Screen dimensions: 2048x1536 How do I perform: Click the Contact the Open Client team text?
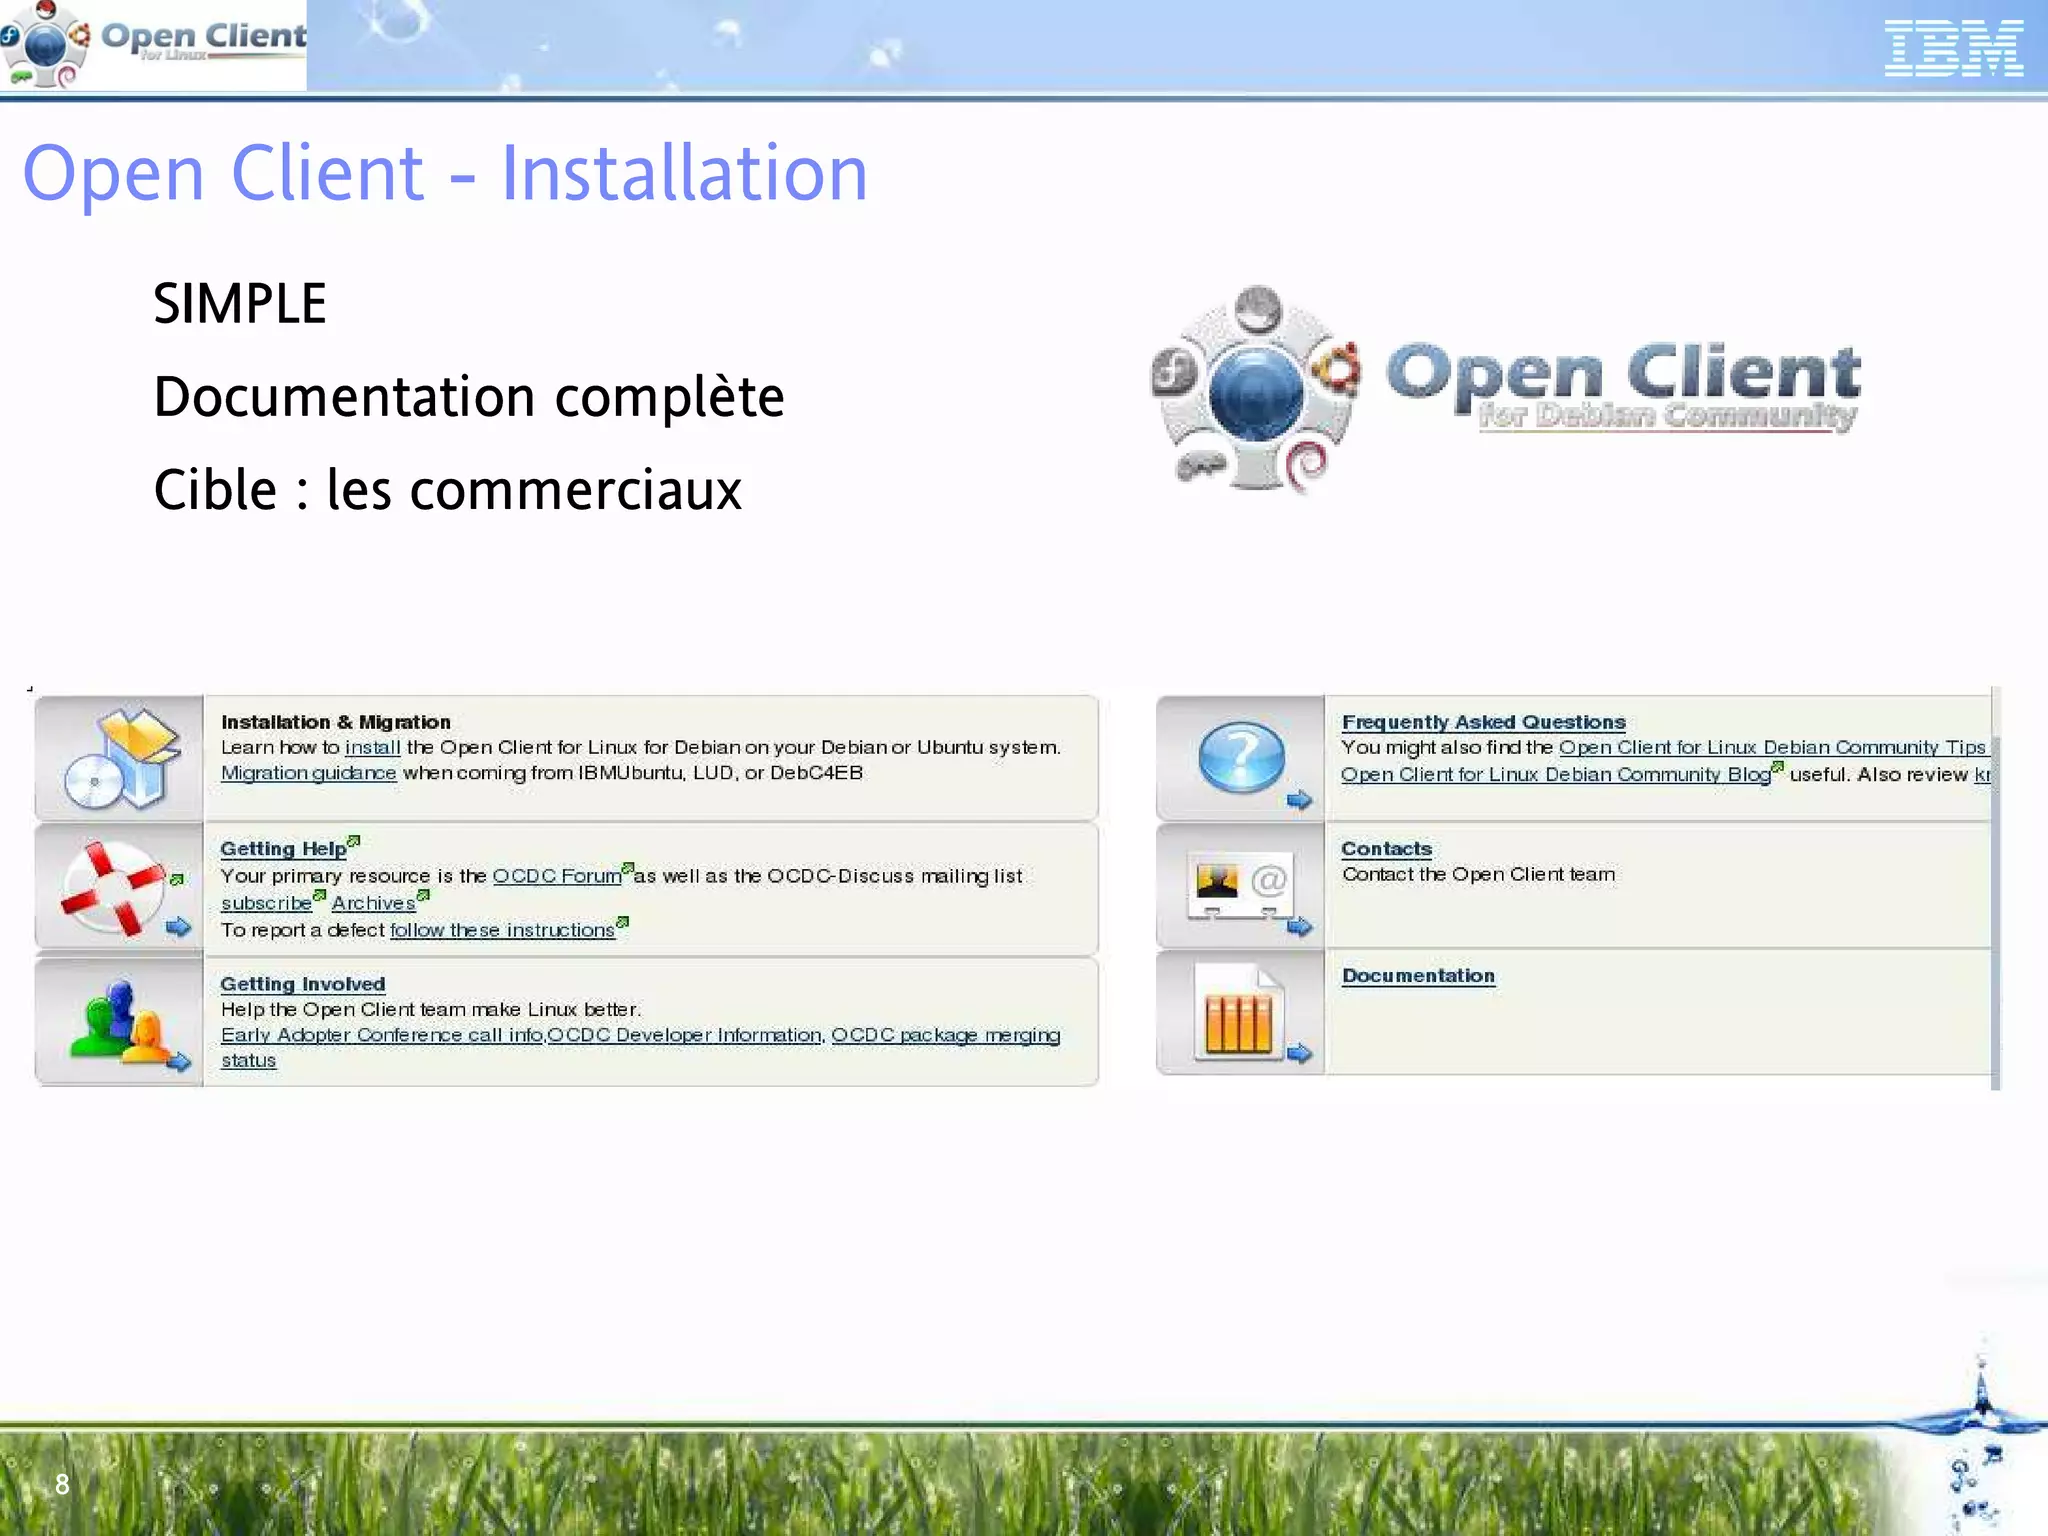[x=1478, y=874]
